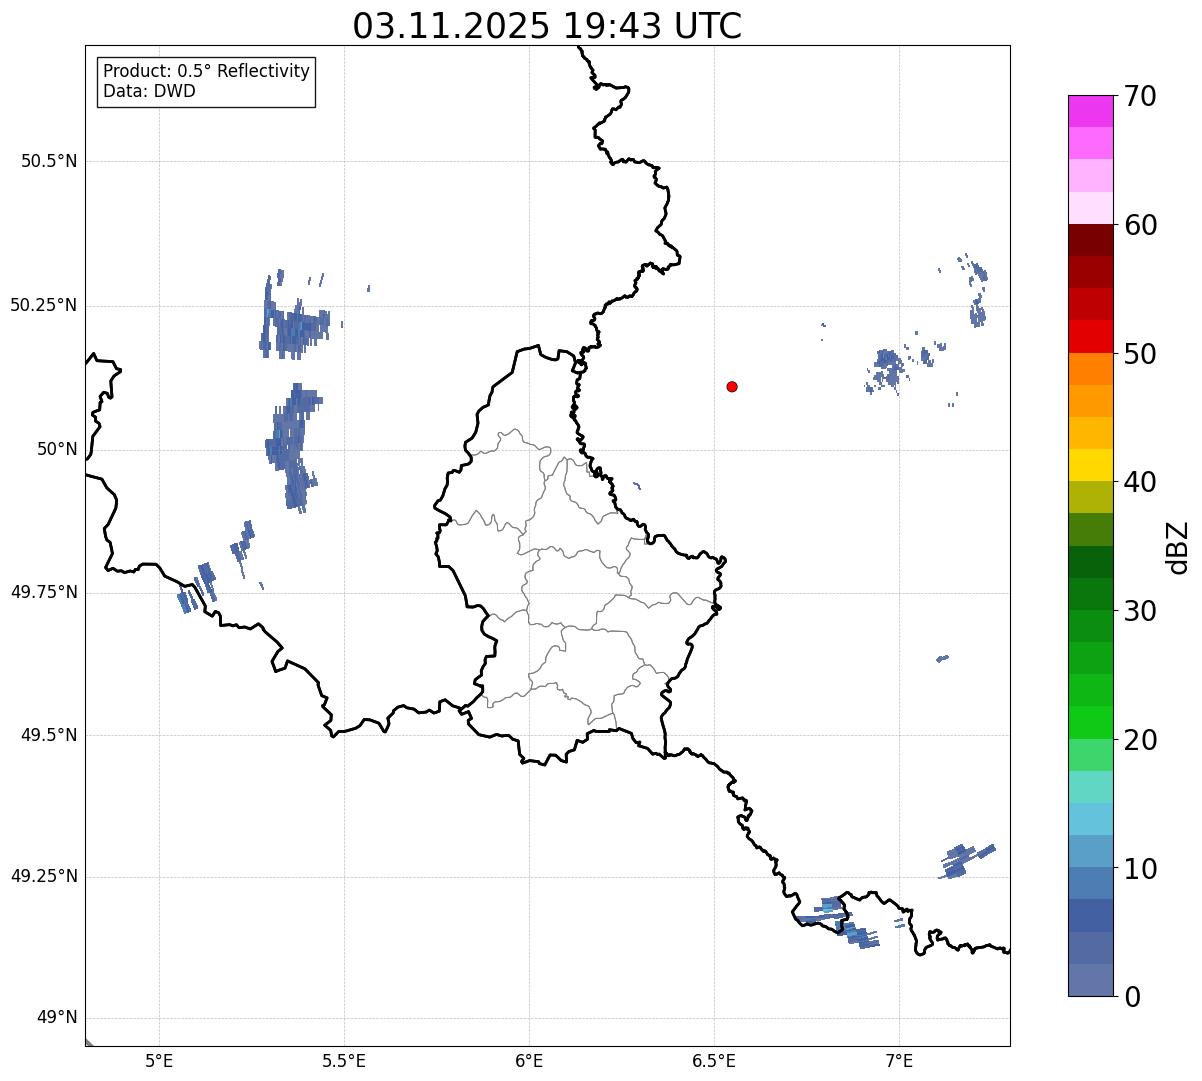The image size is (1202, 1081).
Task: Click the longitude label 7°E
Action: tap(899, 1060)
